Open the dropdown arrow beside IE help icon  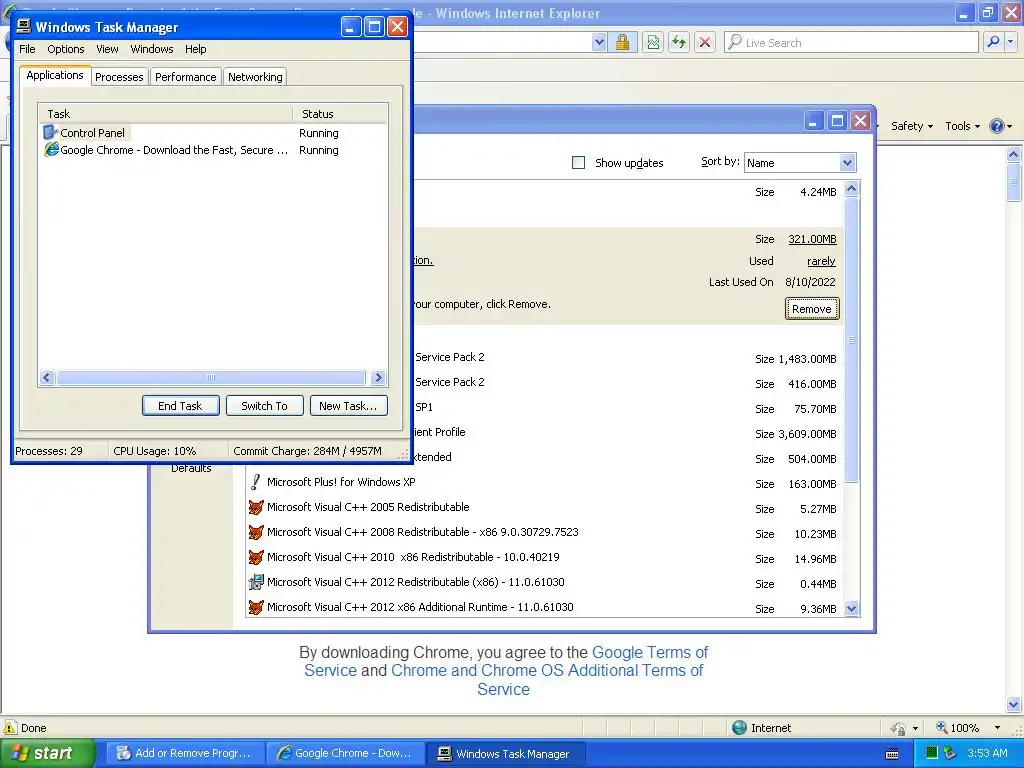pyautogui.click(x=1010, y=126)
